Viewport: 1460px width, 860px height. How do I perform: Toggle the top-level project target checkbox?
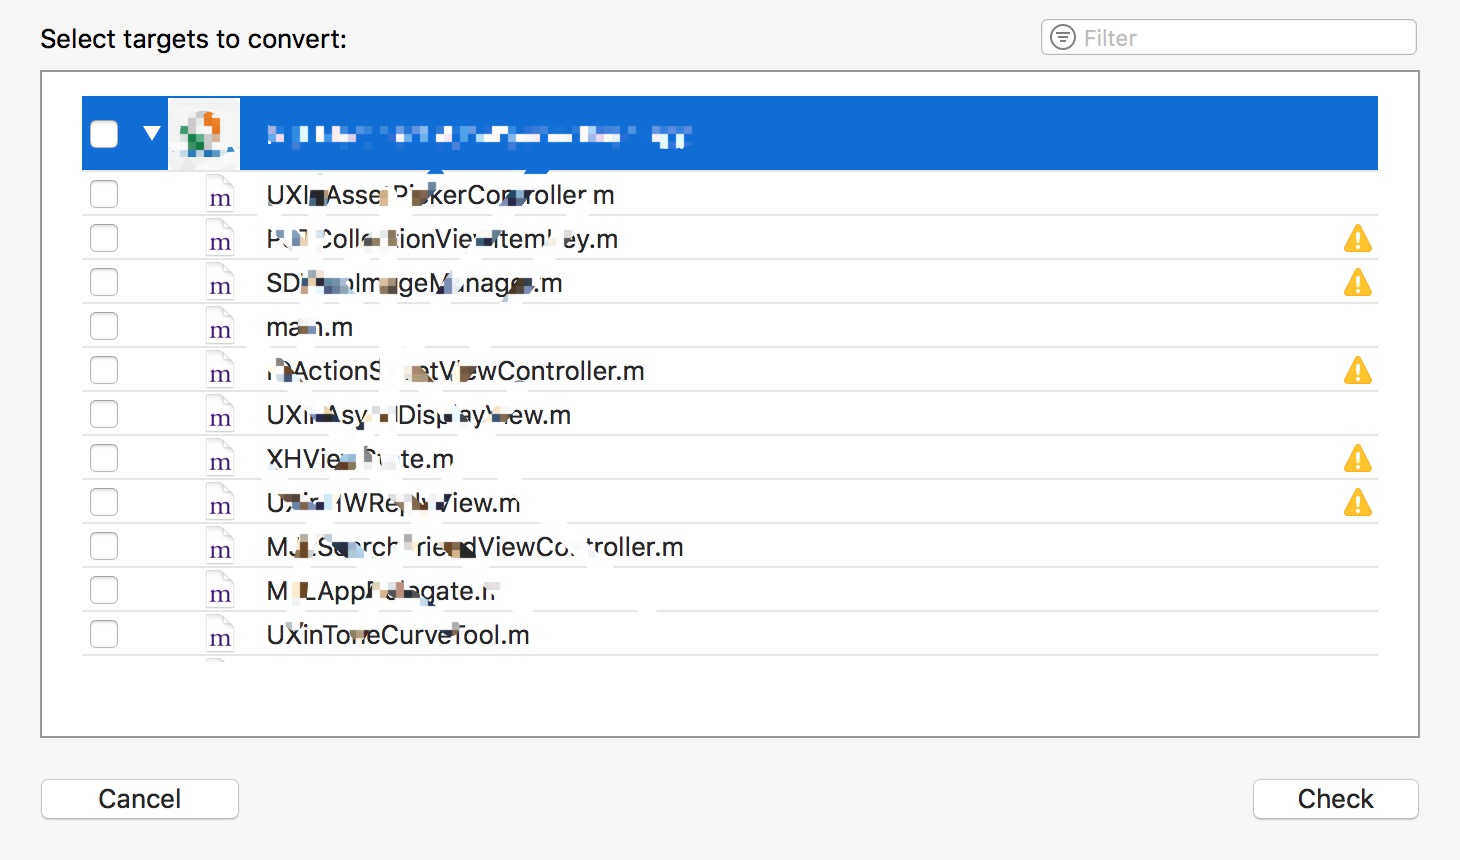point(104,134)
